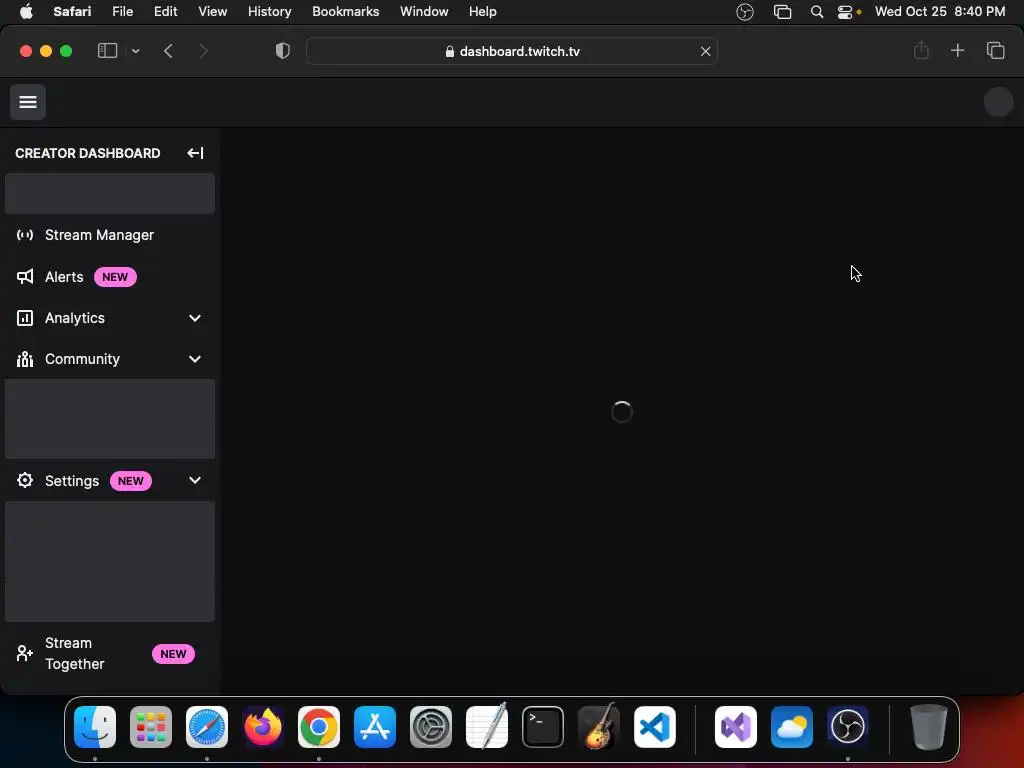This screenshot has width=1024, height=768.
Task: Show Safari tab overview
Action: click(995, 50)
